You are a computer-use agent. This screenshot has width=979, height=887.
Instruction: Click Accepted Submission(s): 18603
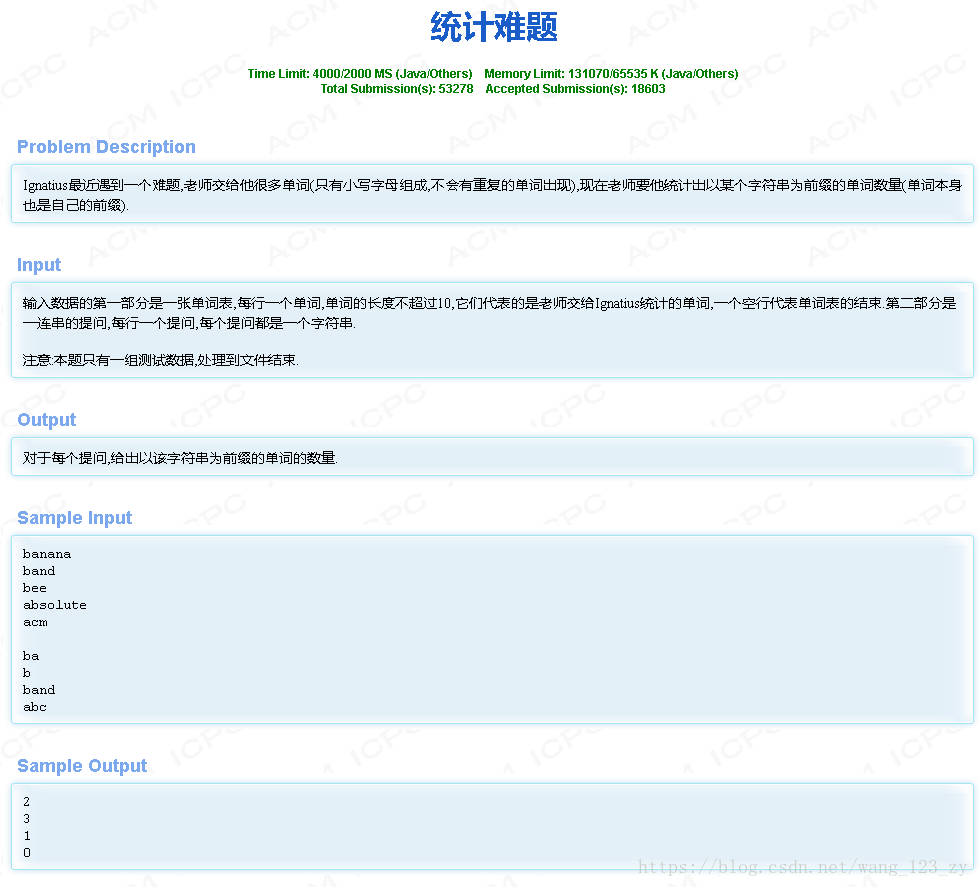tap(575, 89)
